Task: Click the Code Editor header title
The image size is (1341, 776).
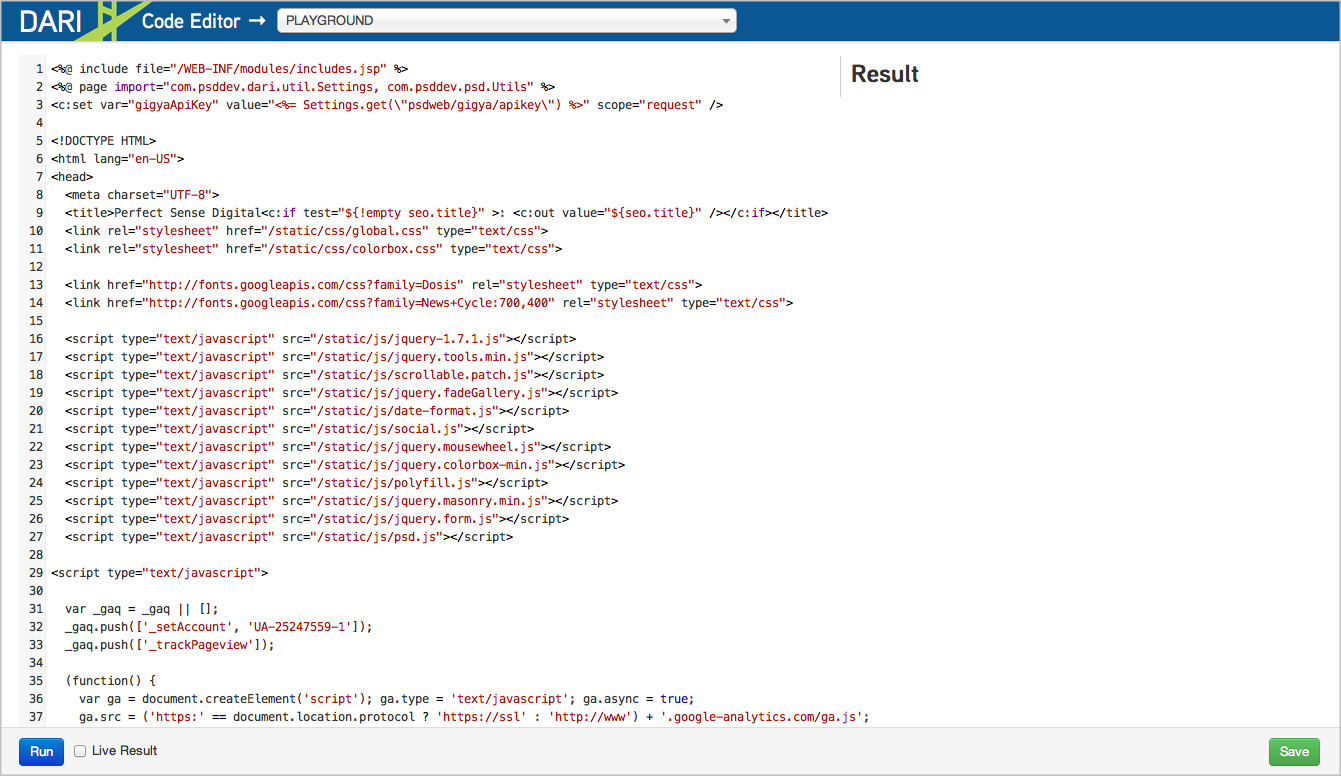Action: point(191,20)
